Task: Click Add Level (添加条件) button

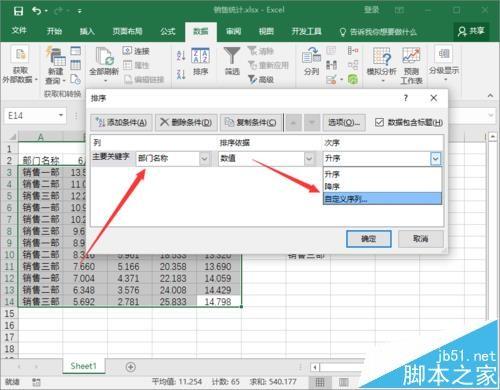Action: (121, 122)
